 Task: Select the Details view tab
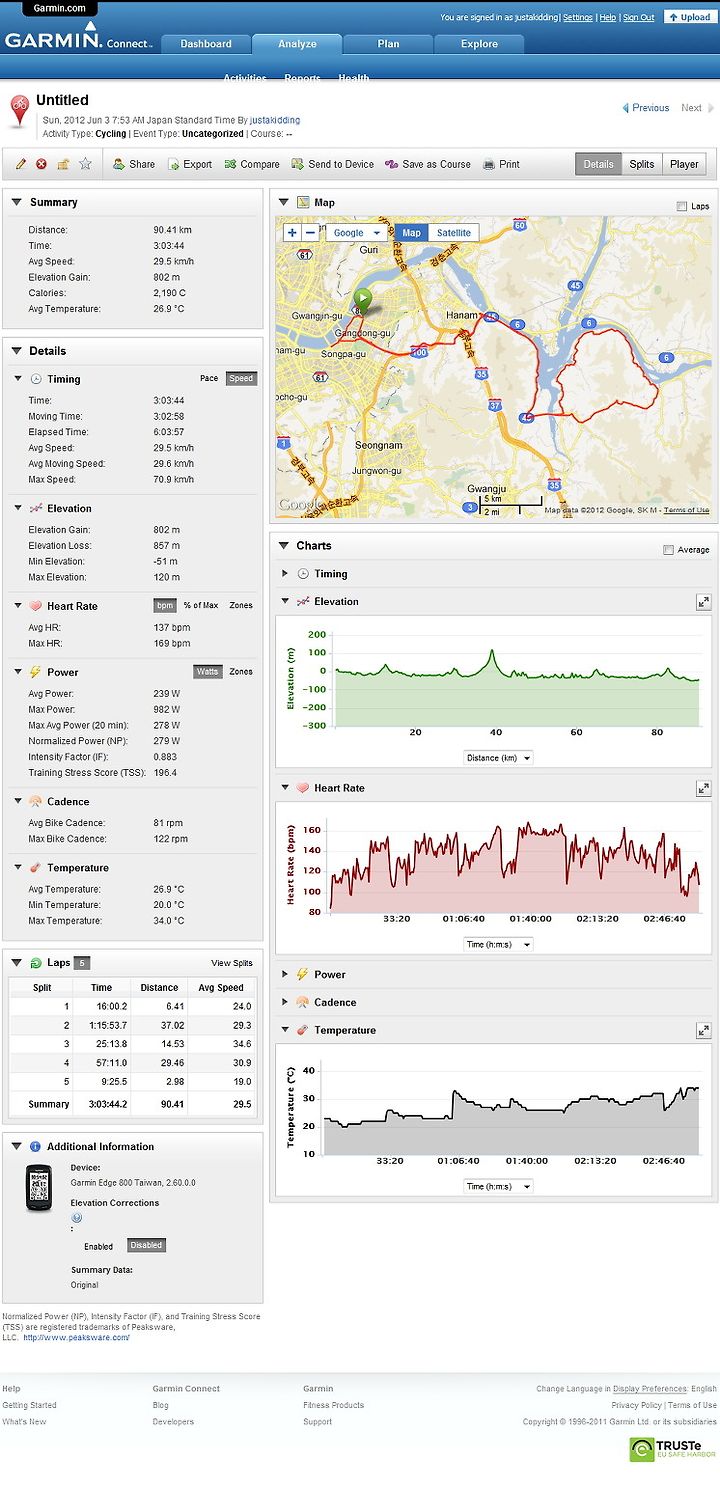pos(598,165)
